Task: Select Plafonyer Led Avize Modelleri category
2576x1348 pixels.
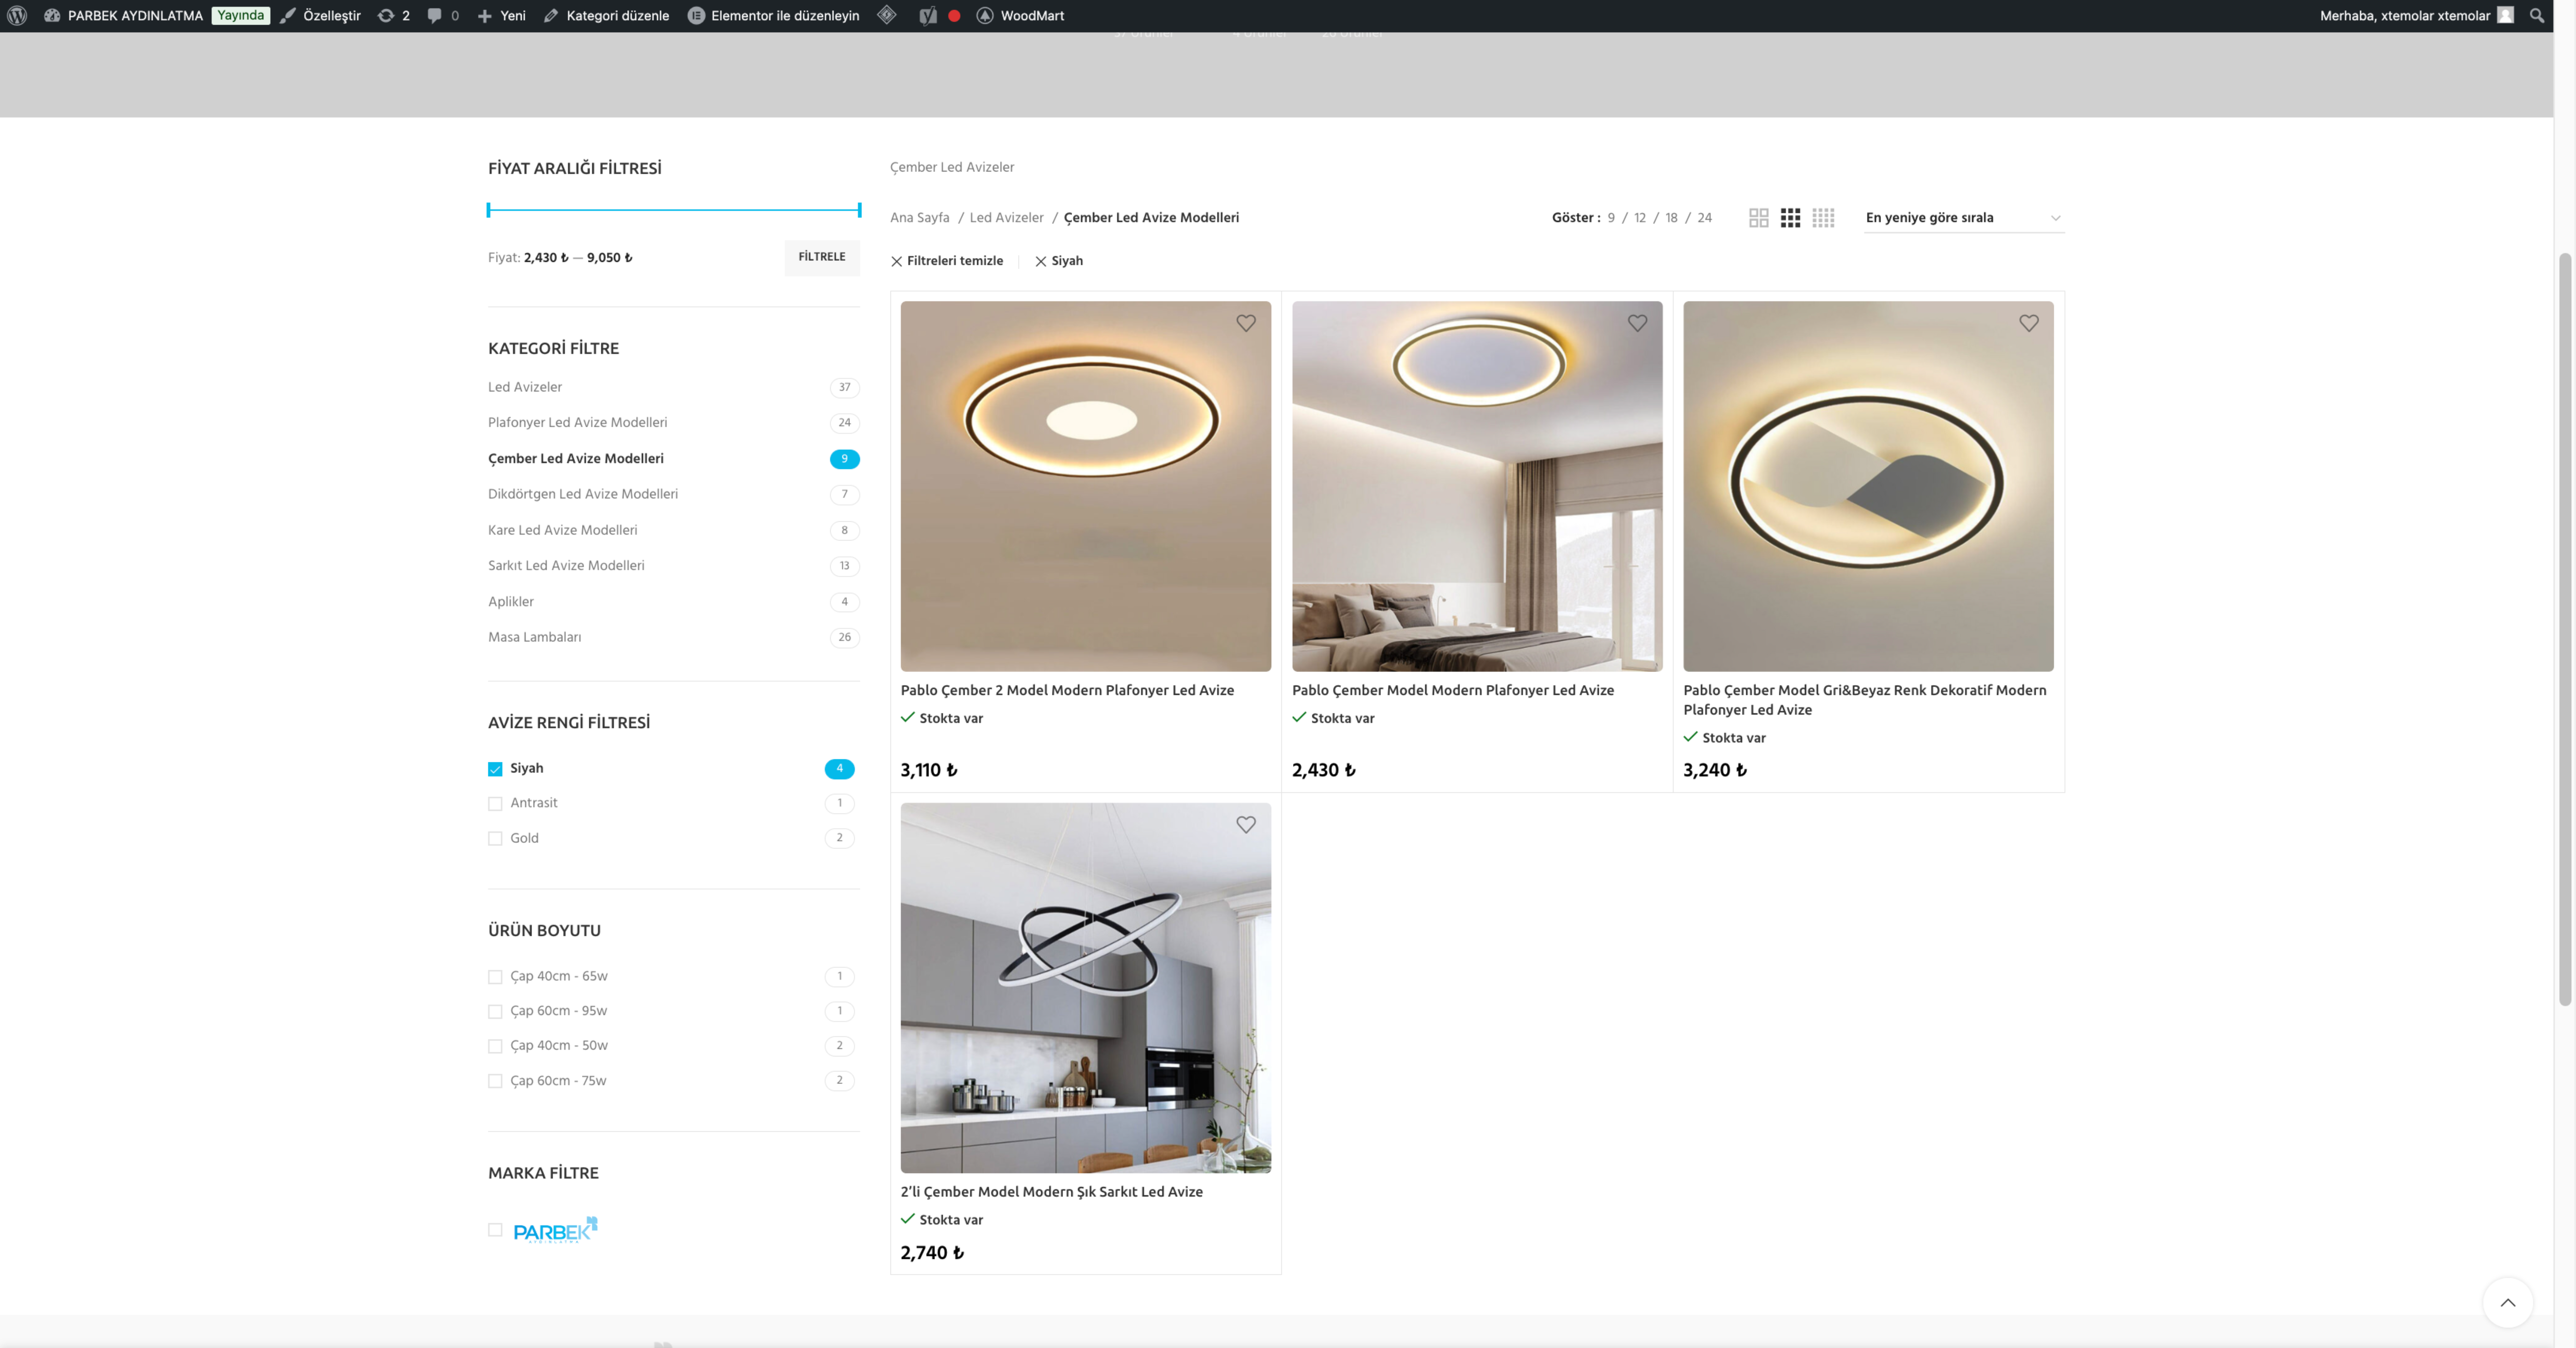Action: pos(578,423)
